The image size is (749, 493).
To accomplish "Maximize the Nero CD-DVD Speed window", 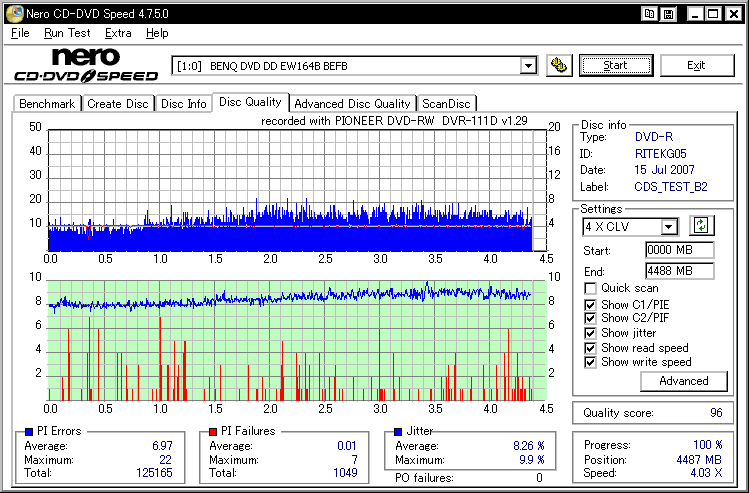I will (x=713, y=14).
